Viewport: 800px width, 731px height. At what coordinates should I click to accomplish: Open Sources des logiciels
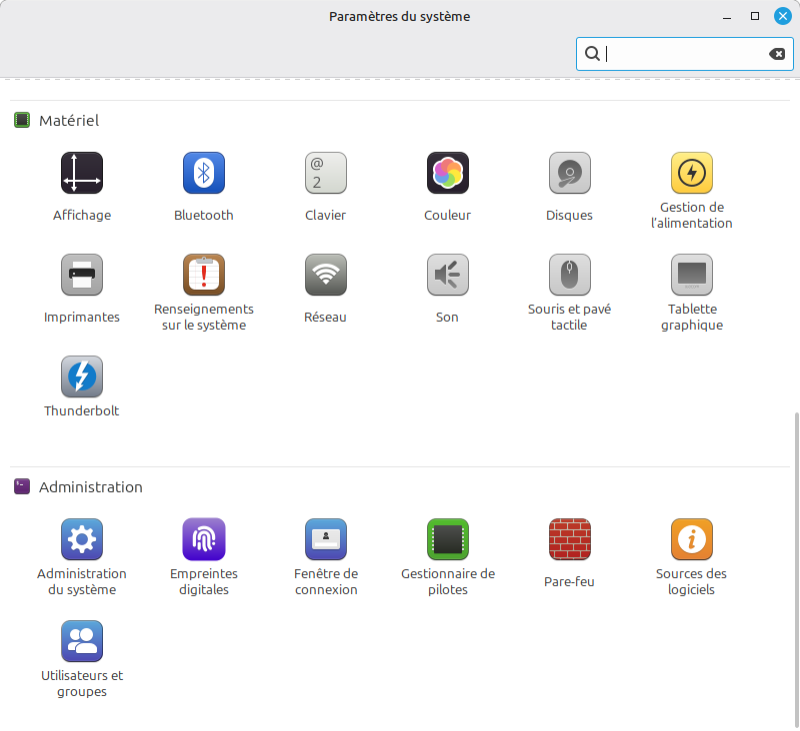point(692,540)
